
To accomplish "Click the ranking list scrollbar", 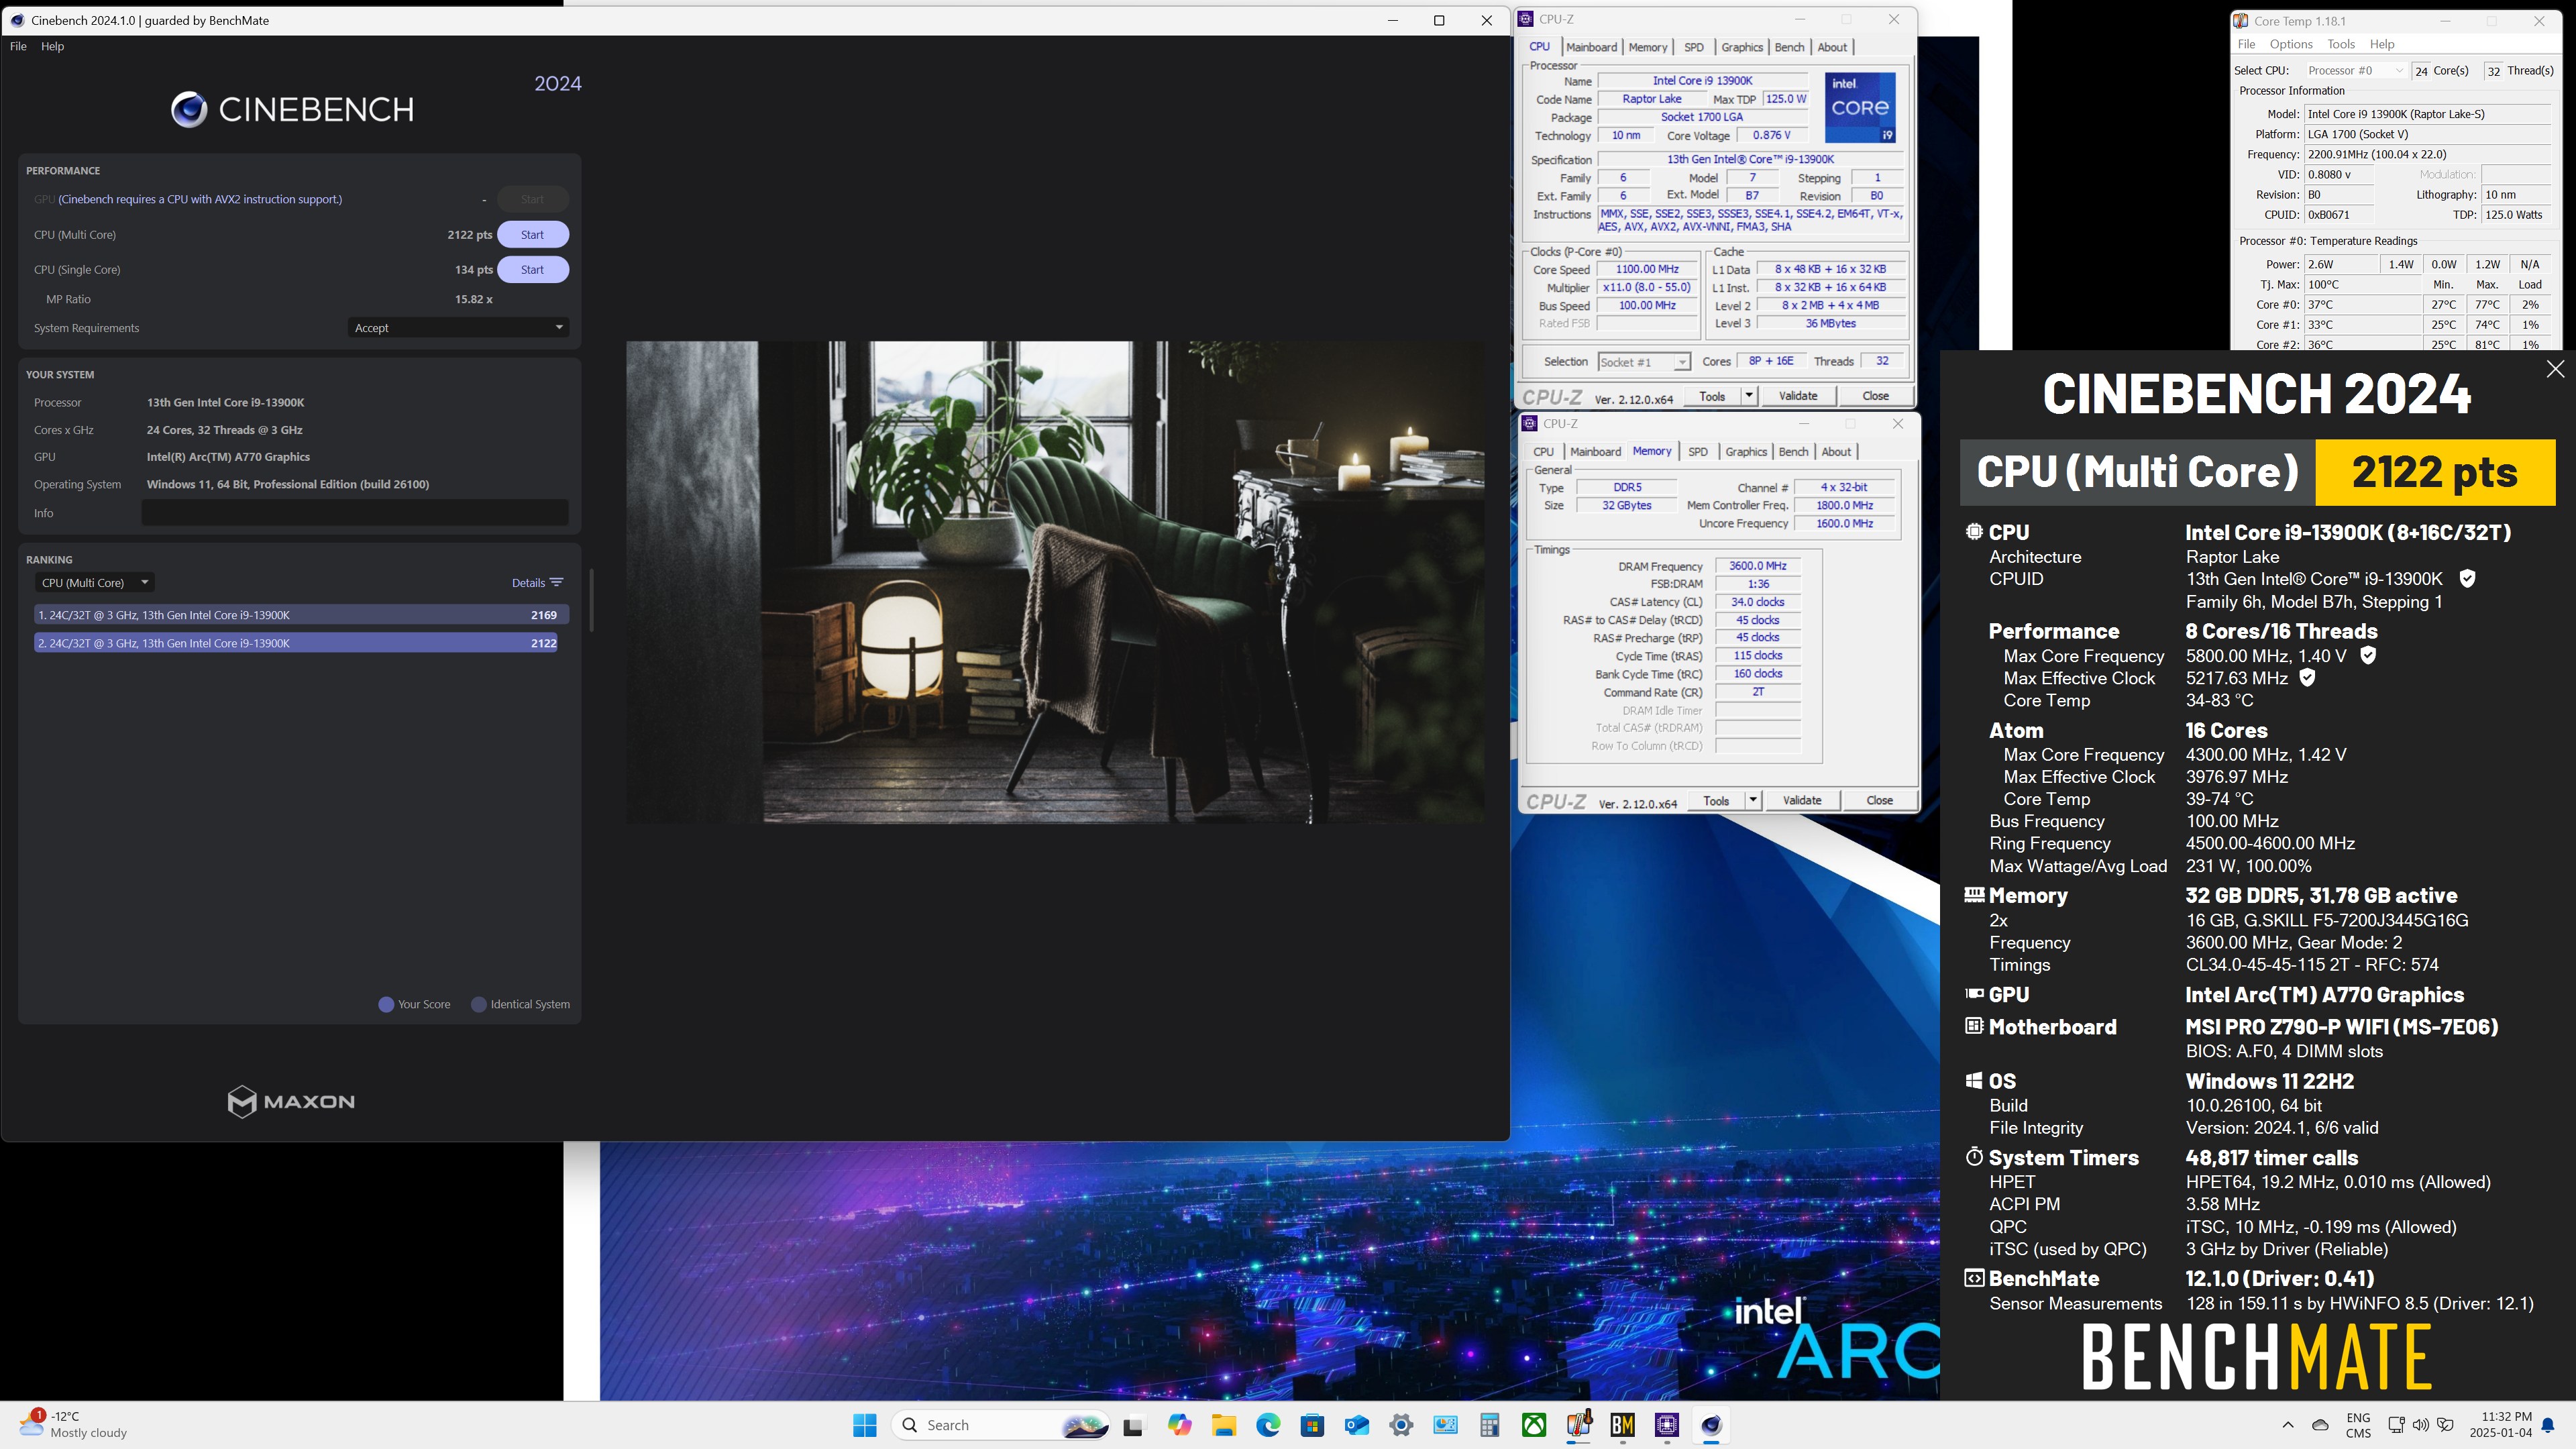I will coord(592,600).
